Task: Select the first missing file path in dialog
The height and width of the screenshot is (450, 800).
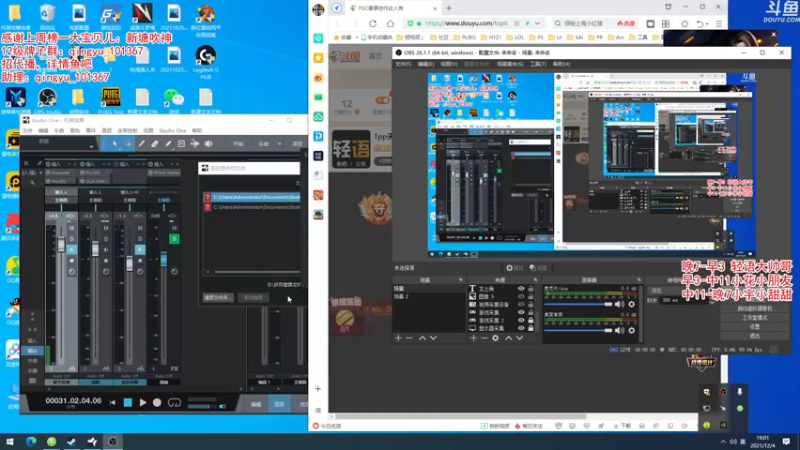Action: point(252,197)
